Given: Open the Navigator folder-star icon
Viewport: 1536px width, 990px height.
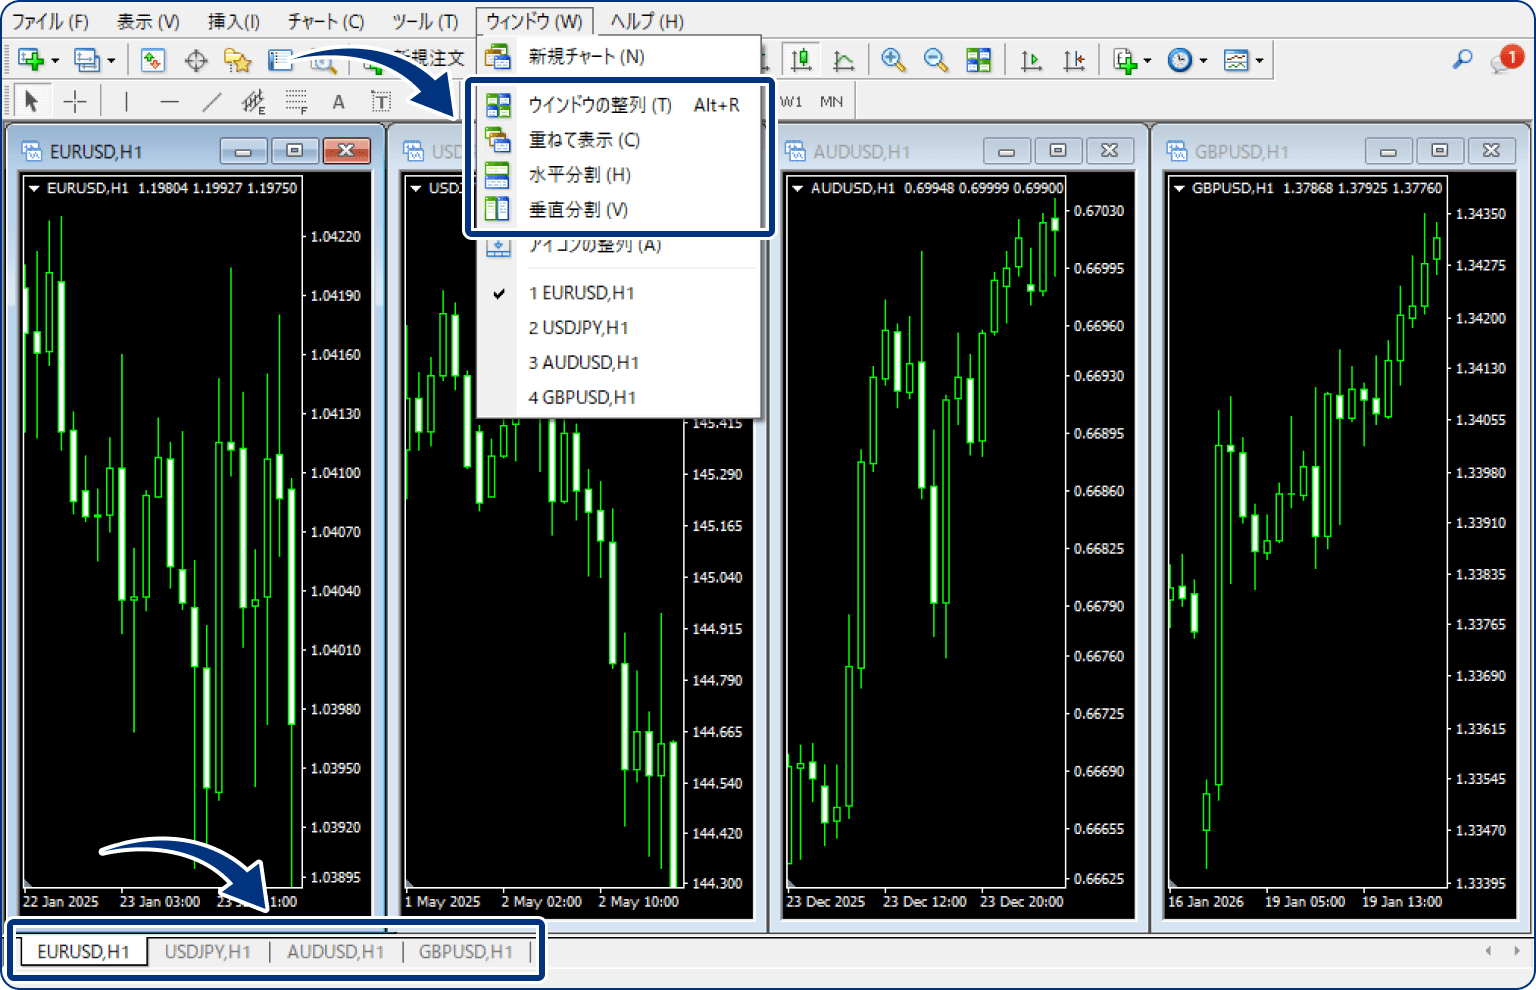Looking at the screenshot, I should 237,60.
